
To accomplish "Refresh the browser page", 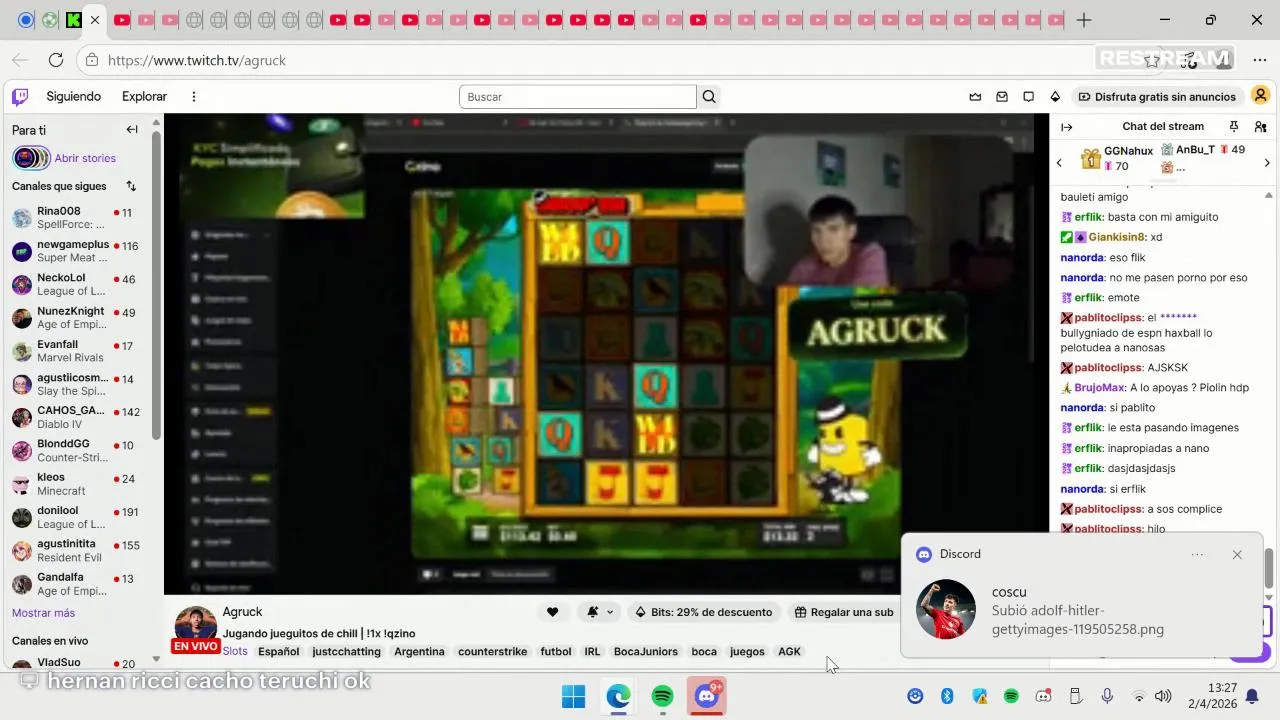I will point(56,60).
